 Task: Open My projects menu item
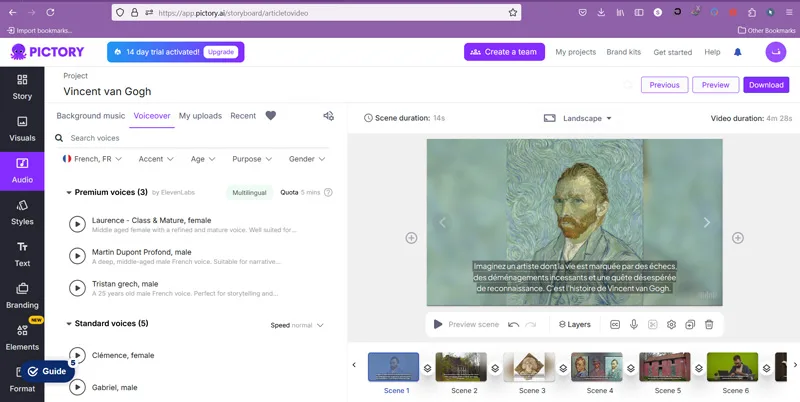576,52
